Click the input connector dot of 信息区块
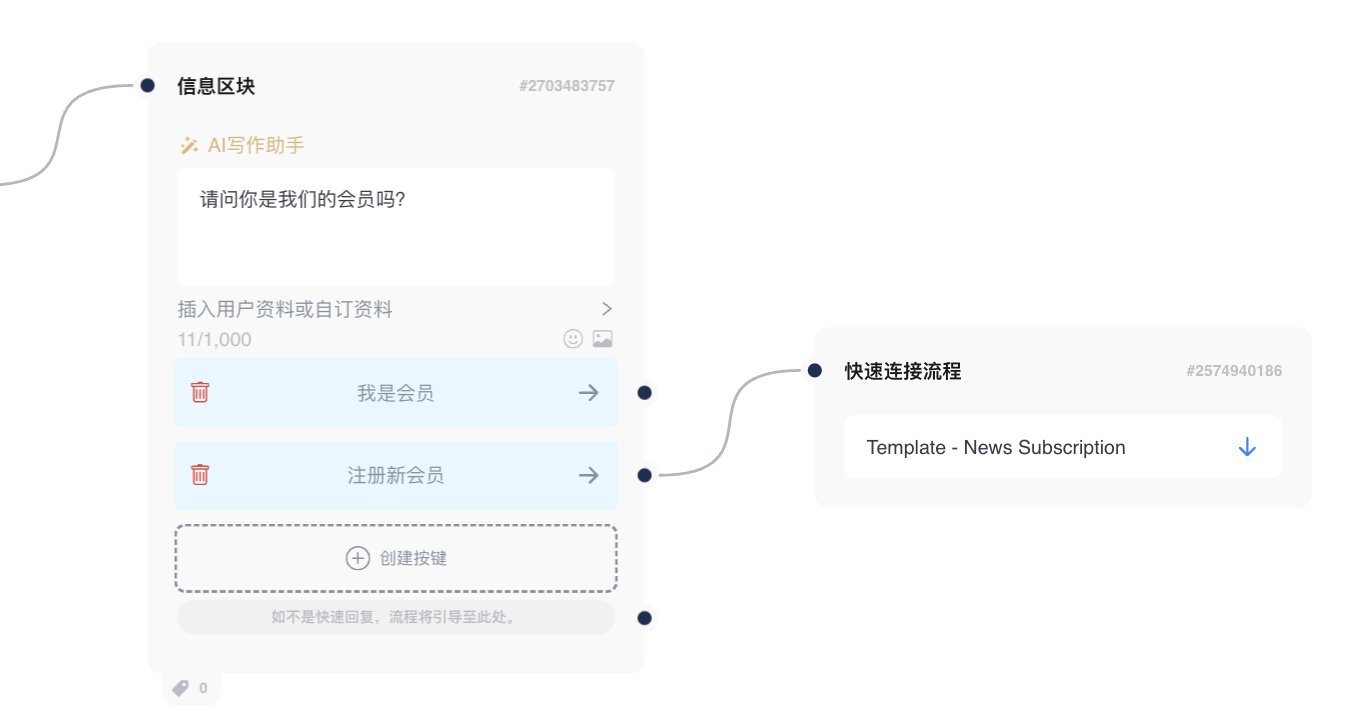Screen dimensions: 1358x728 point(147,86)
